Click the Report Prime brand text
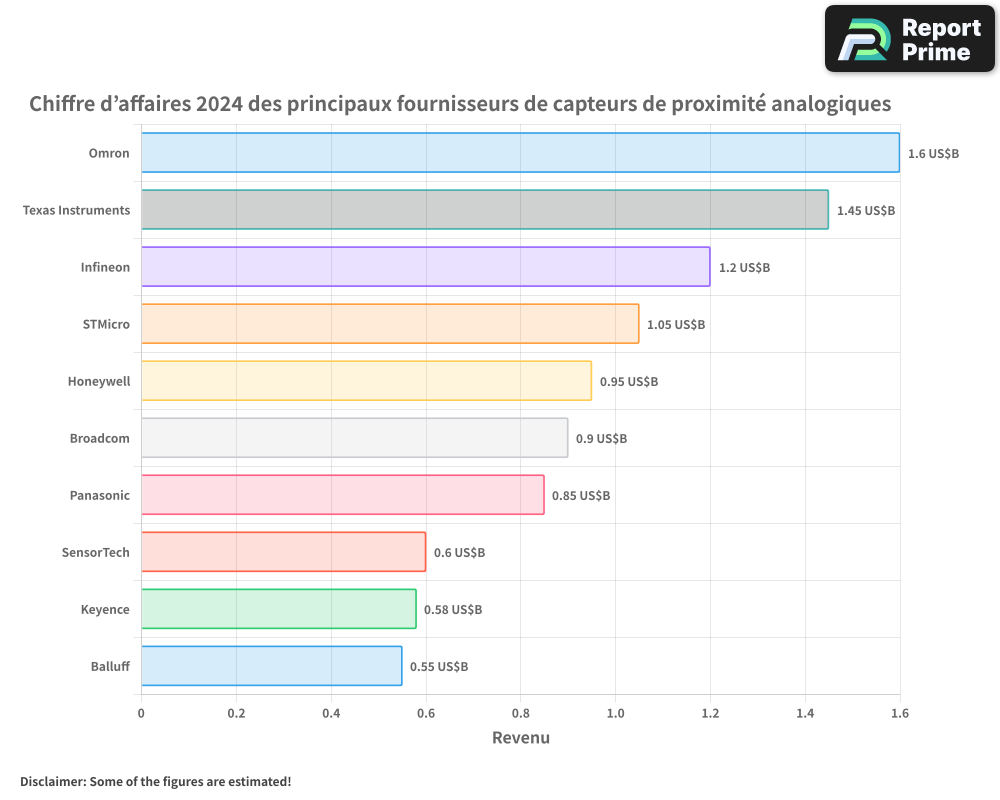 pyautogui.click(x=941, y=40)
